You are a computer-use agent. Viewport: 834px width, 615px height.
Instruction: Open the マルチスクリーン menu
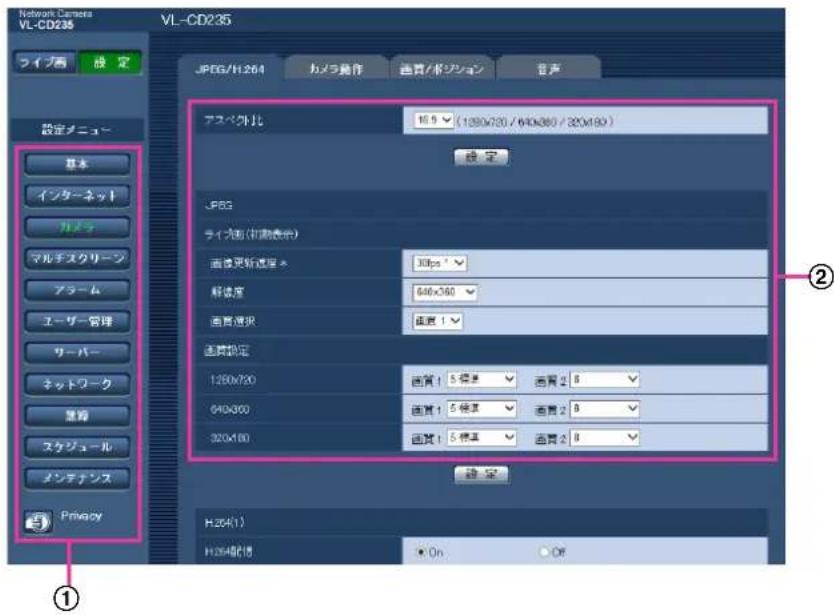[77, 259]
